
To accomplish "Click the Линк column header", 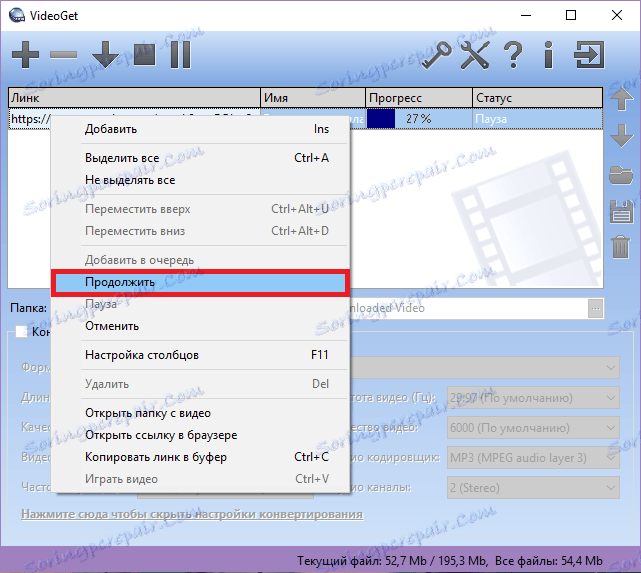I will click(134, 98).
